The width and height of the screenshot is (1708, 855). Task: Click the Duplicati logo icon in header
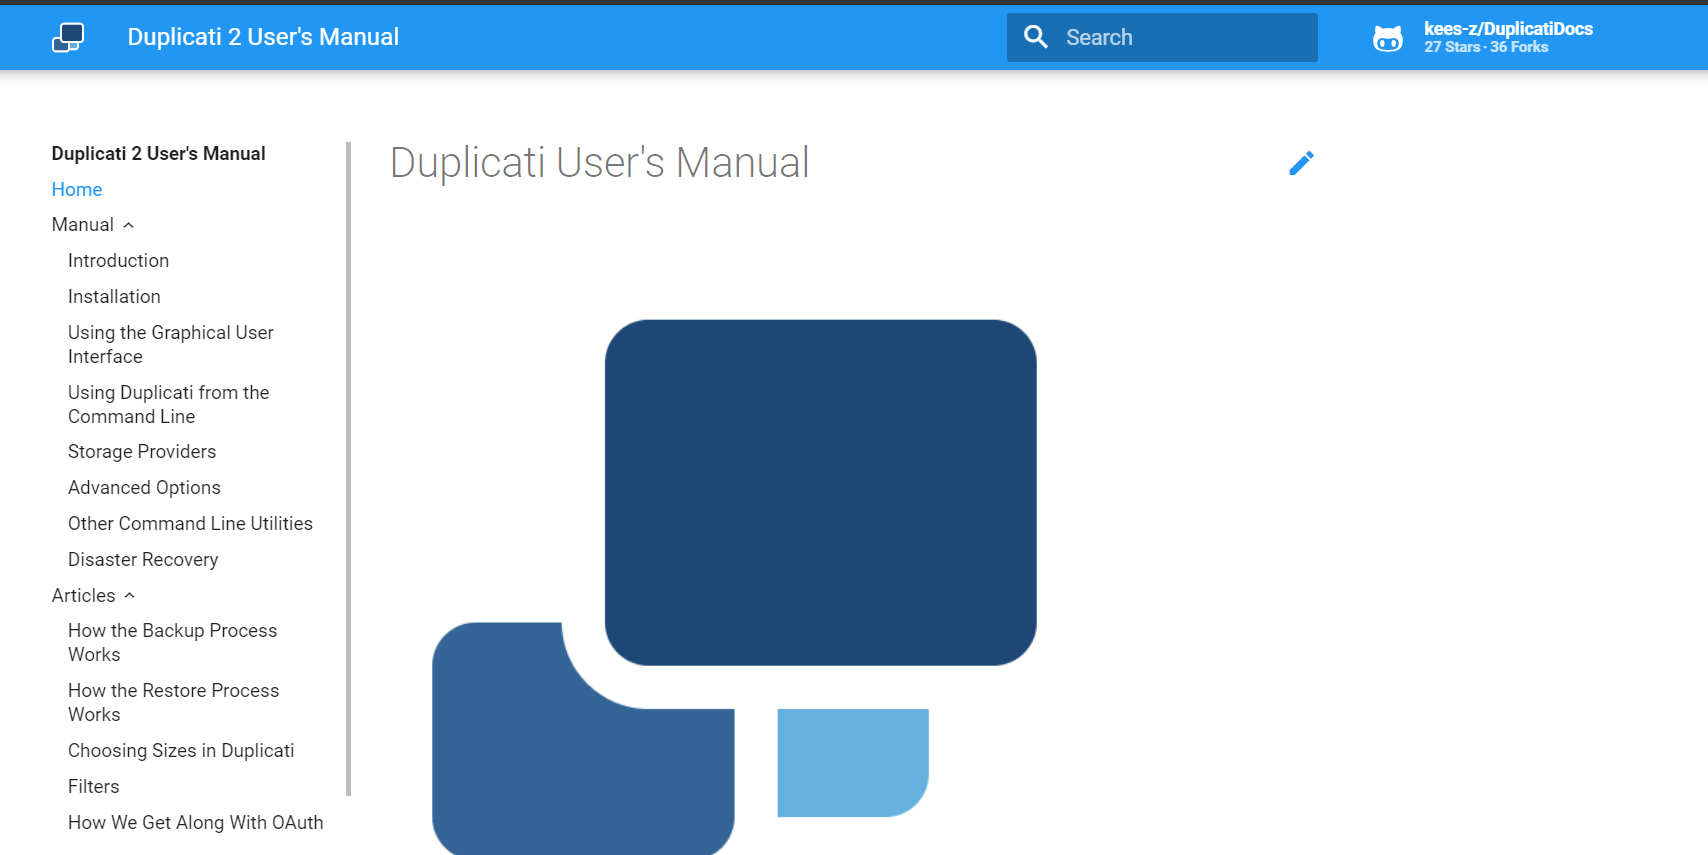pos(68,37)
